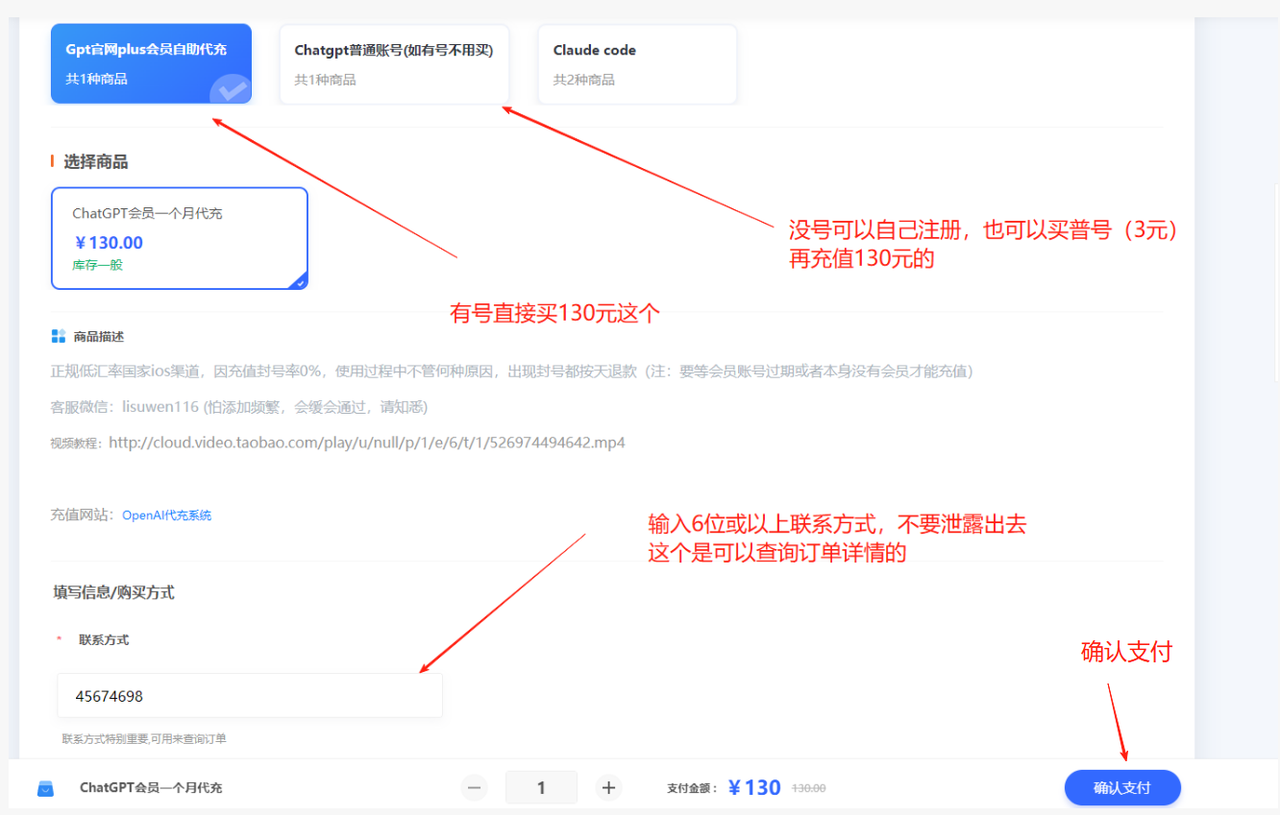1280x815 pixels.
Task: Increase quantity with the plus button
Action: pos(608,788)
